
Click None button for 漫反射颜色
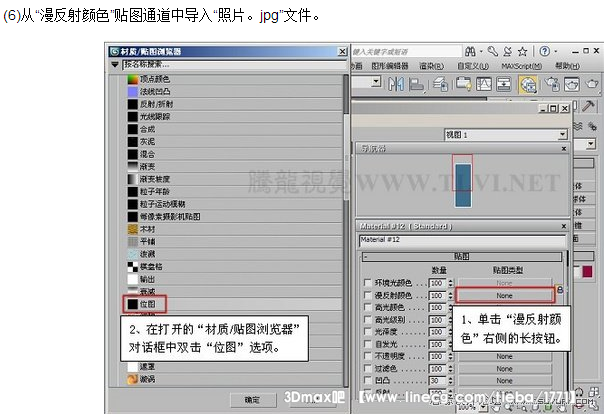[x=504, y=296]
